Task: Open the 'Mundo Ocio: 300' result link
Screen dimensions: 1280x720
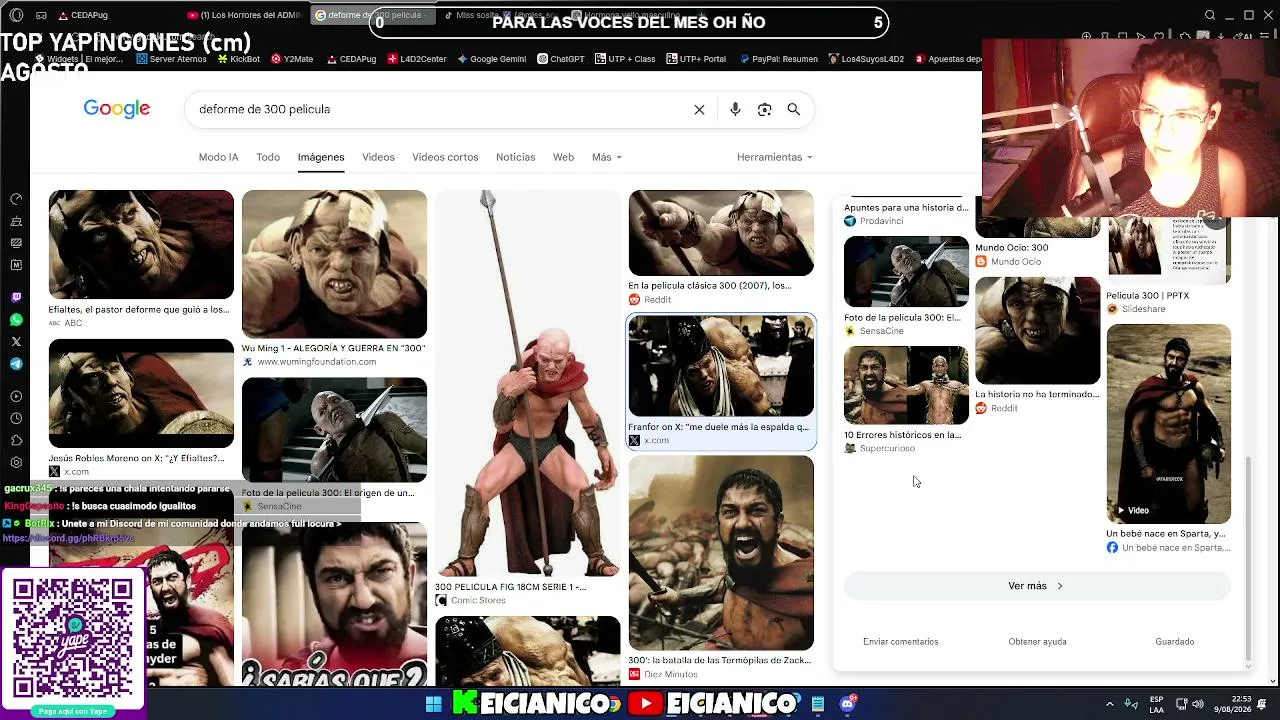Action: [1012, 248]
